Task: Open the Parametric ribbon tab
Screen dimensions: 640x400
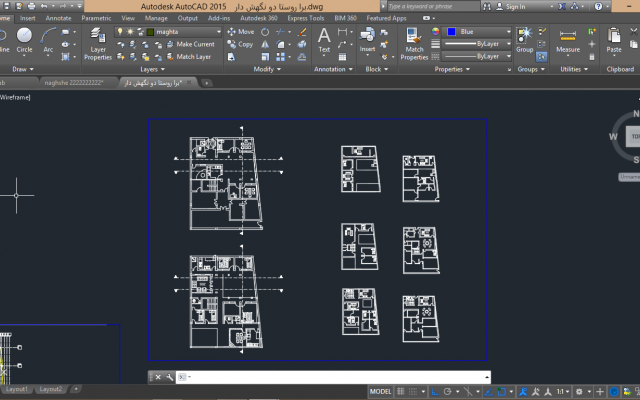Action: 96,18
